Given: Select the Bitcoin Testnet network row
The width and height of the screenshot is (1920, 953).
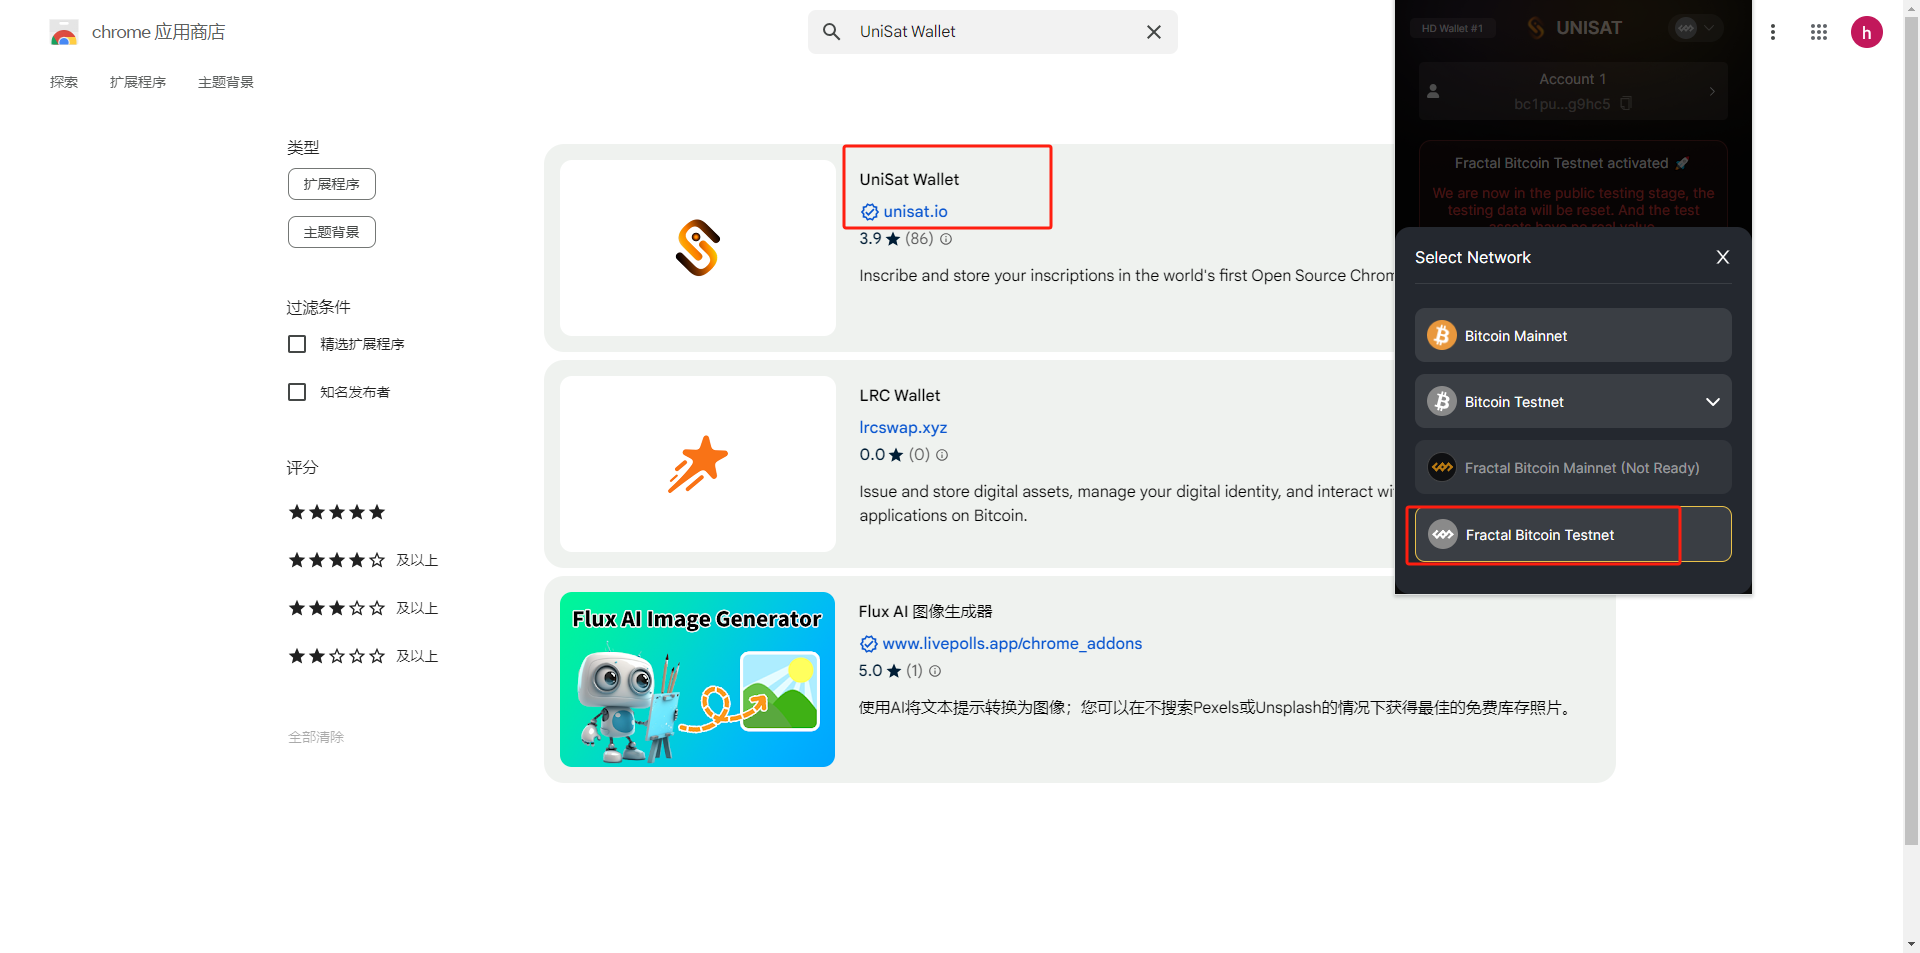Looking at the screenshot, I should [x=1573, y=401].
